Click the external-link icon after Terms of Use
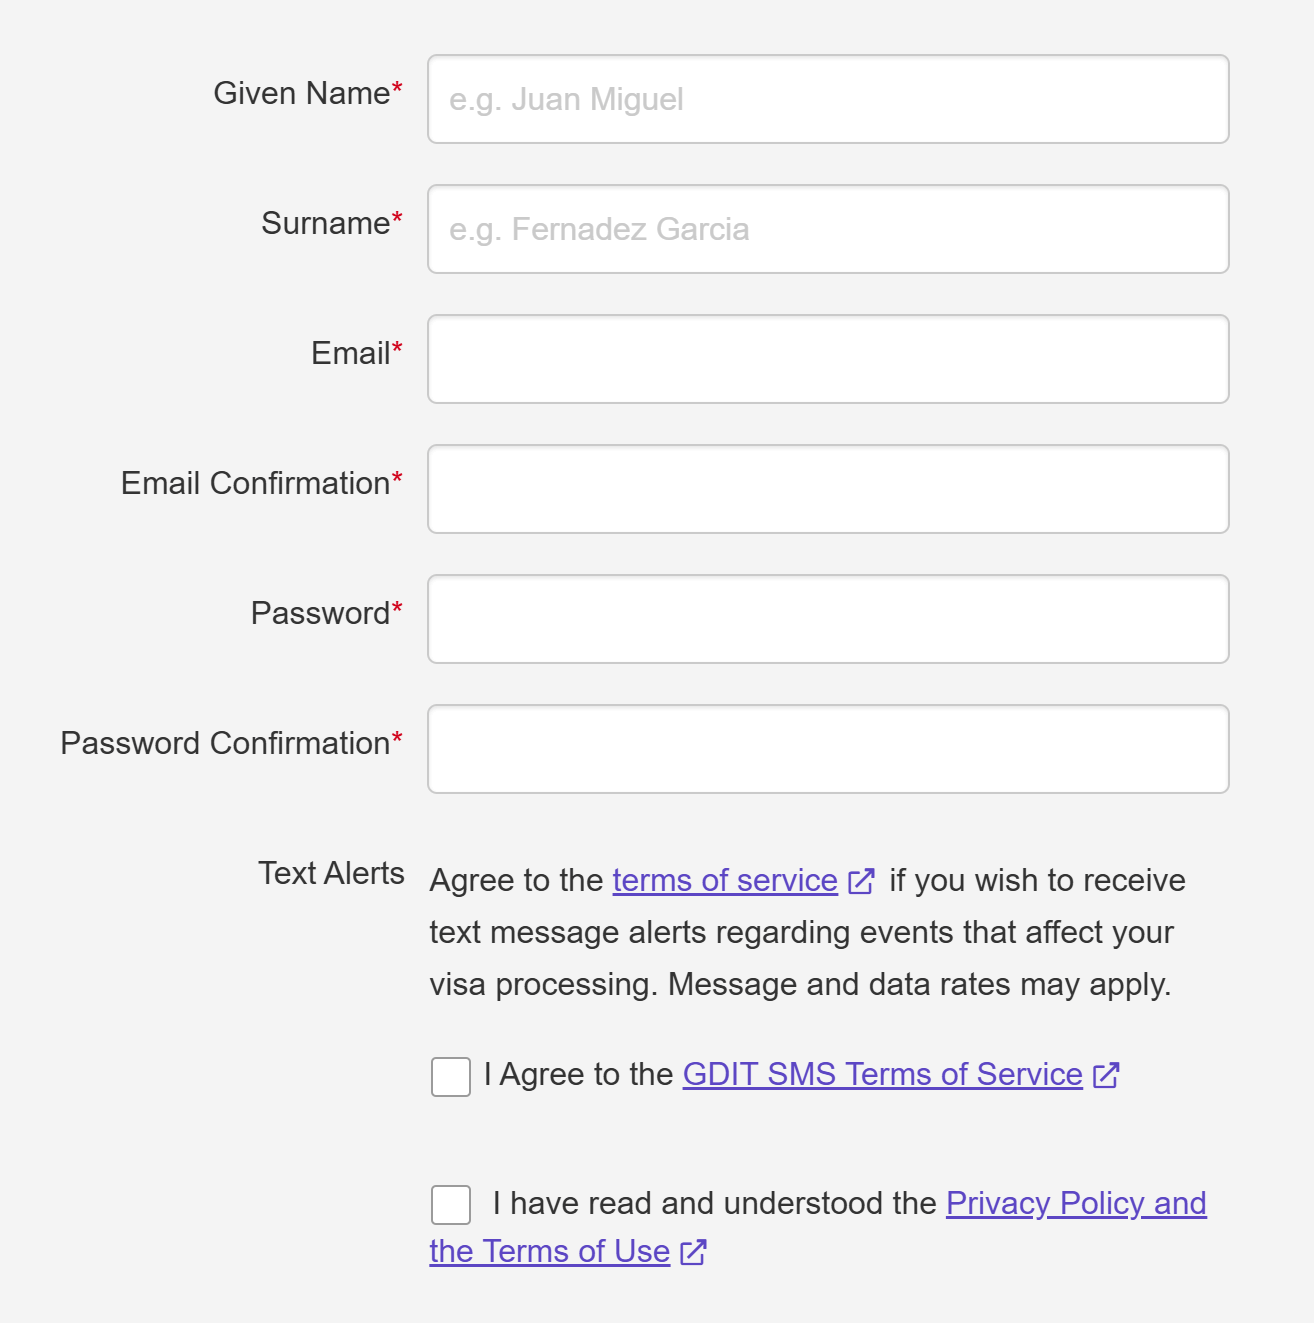1314x1323 pixels. (x=693, y=1252)
